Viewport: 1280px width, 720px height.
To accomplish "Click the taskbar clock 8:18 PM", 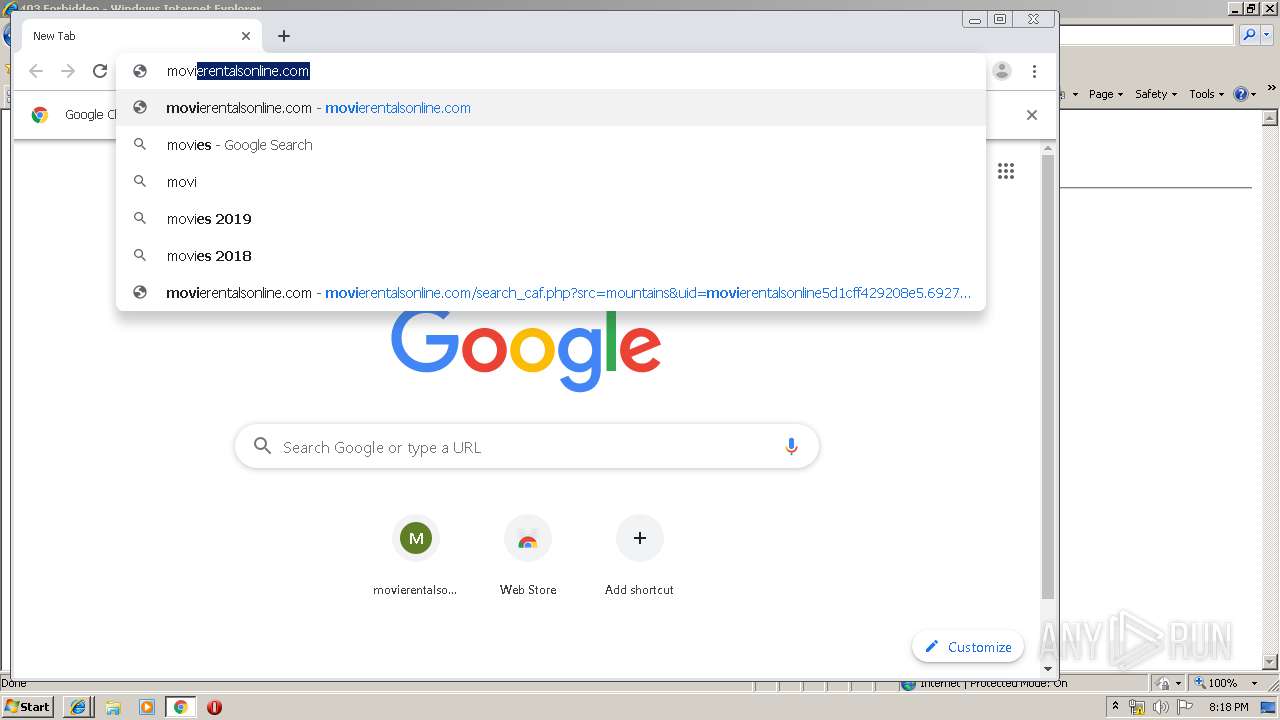I will [1228, 707].
